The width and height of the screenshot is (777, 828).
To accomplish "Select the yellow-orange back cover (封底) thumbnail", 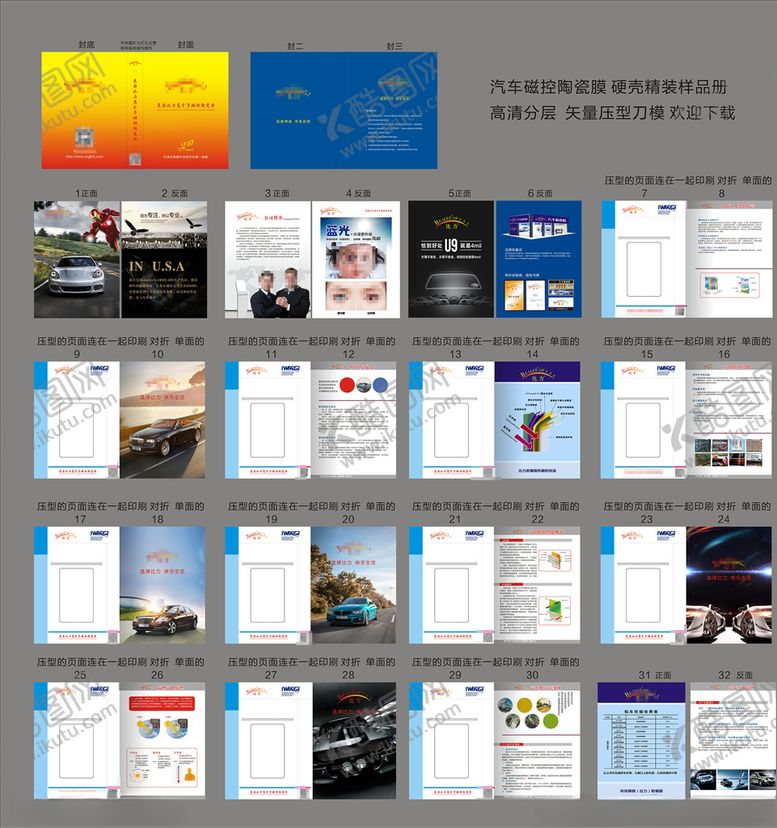I will pyautogui.click(x=83, y=110).
